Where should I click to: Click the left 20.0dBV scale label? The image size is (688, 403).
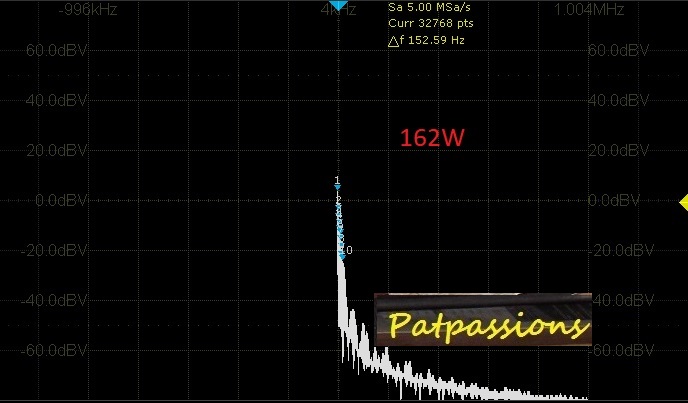click(x=47, y=150)
